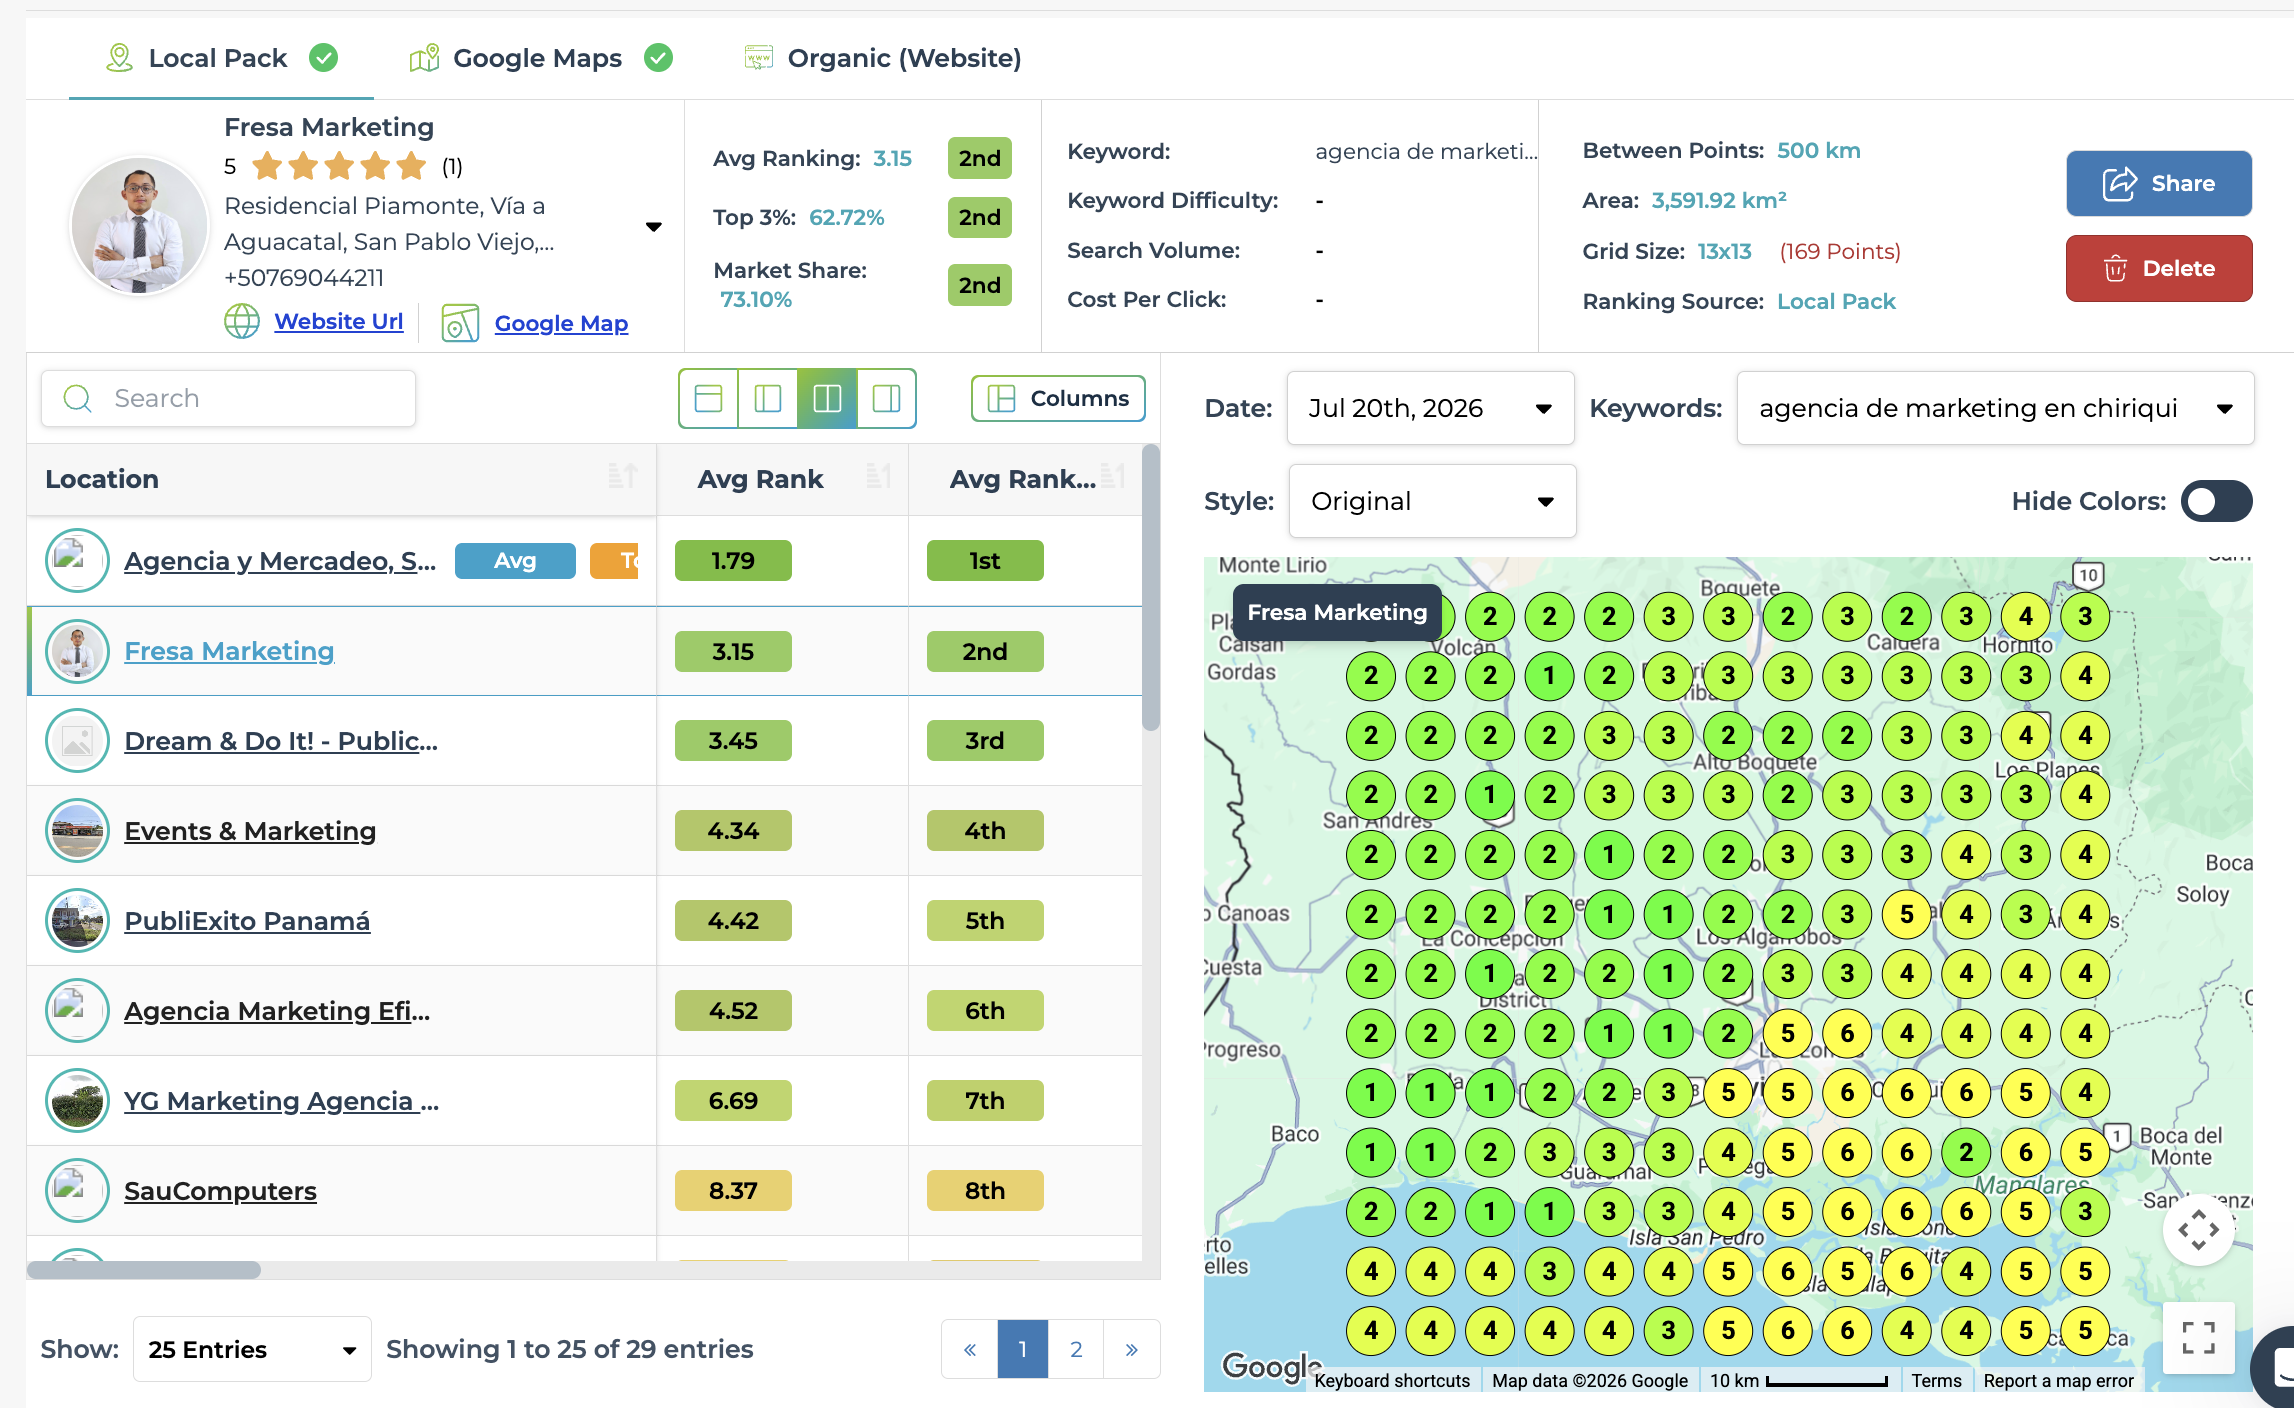The image size is (2294, 1408).
Task: Click the 8th rank badge
Action: [x=985, y=1191]
